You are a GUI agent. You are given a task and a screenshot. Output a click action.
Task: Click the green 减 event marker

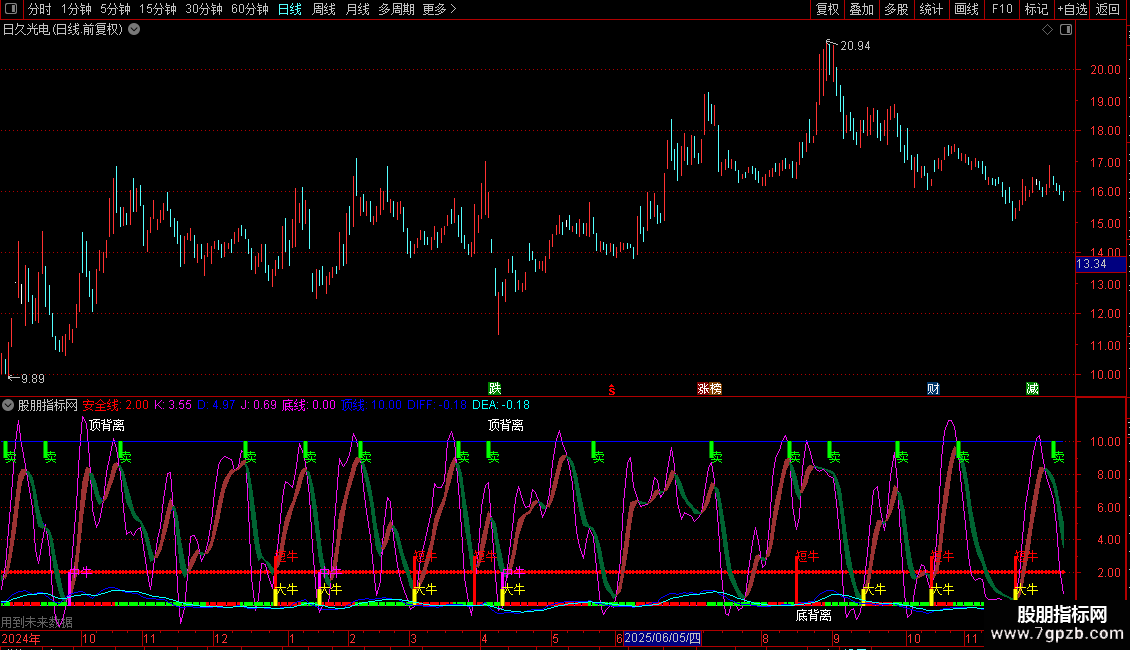[x=1032, y=388]
